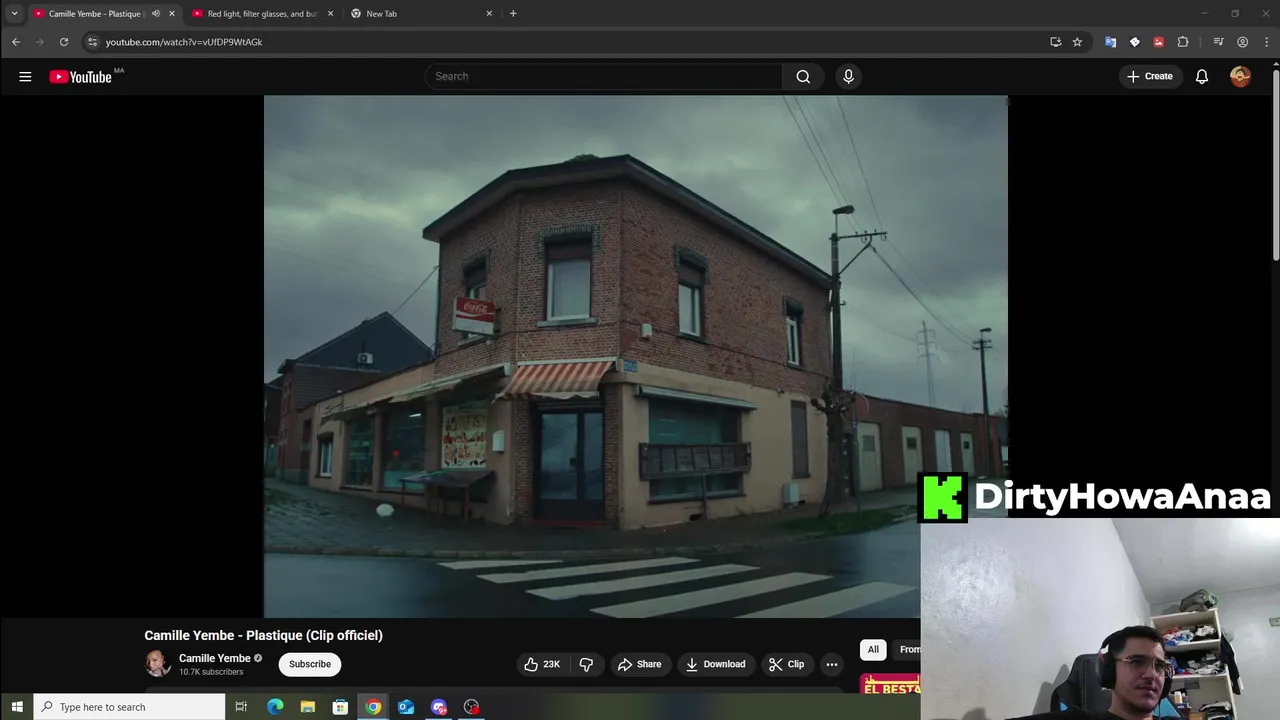Dislike the video
Screen dimensions: 1280x720
(586, 664)
